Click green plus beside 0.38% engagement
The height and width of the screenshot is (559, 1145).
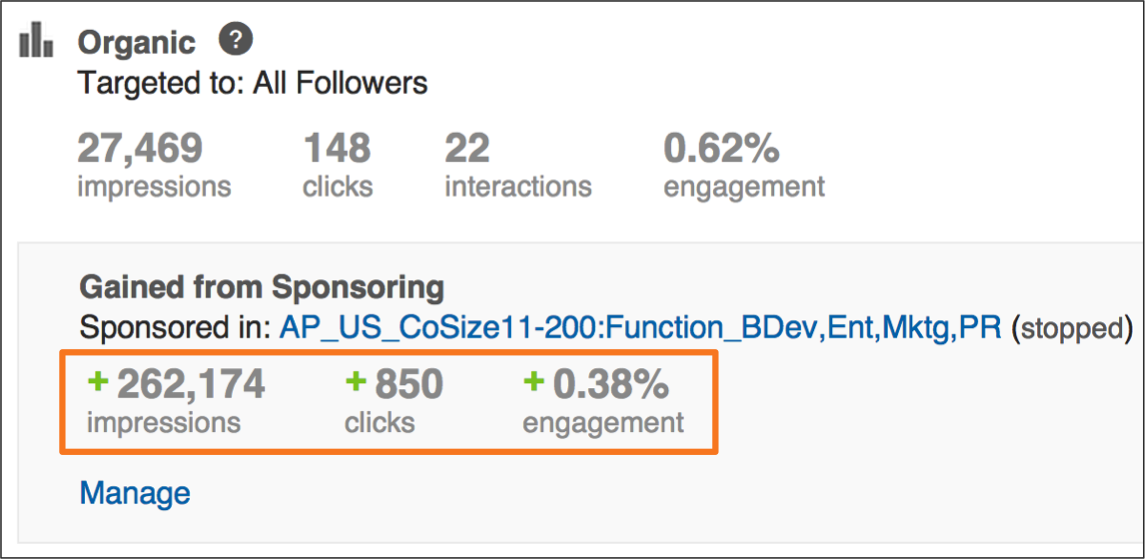pyautogui.click(x=535, y=380)
